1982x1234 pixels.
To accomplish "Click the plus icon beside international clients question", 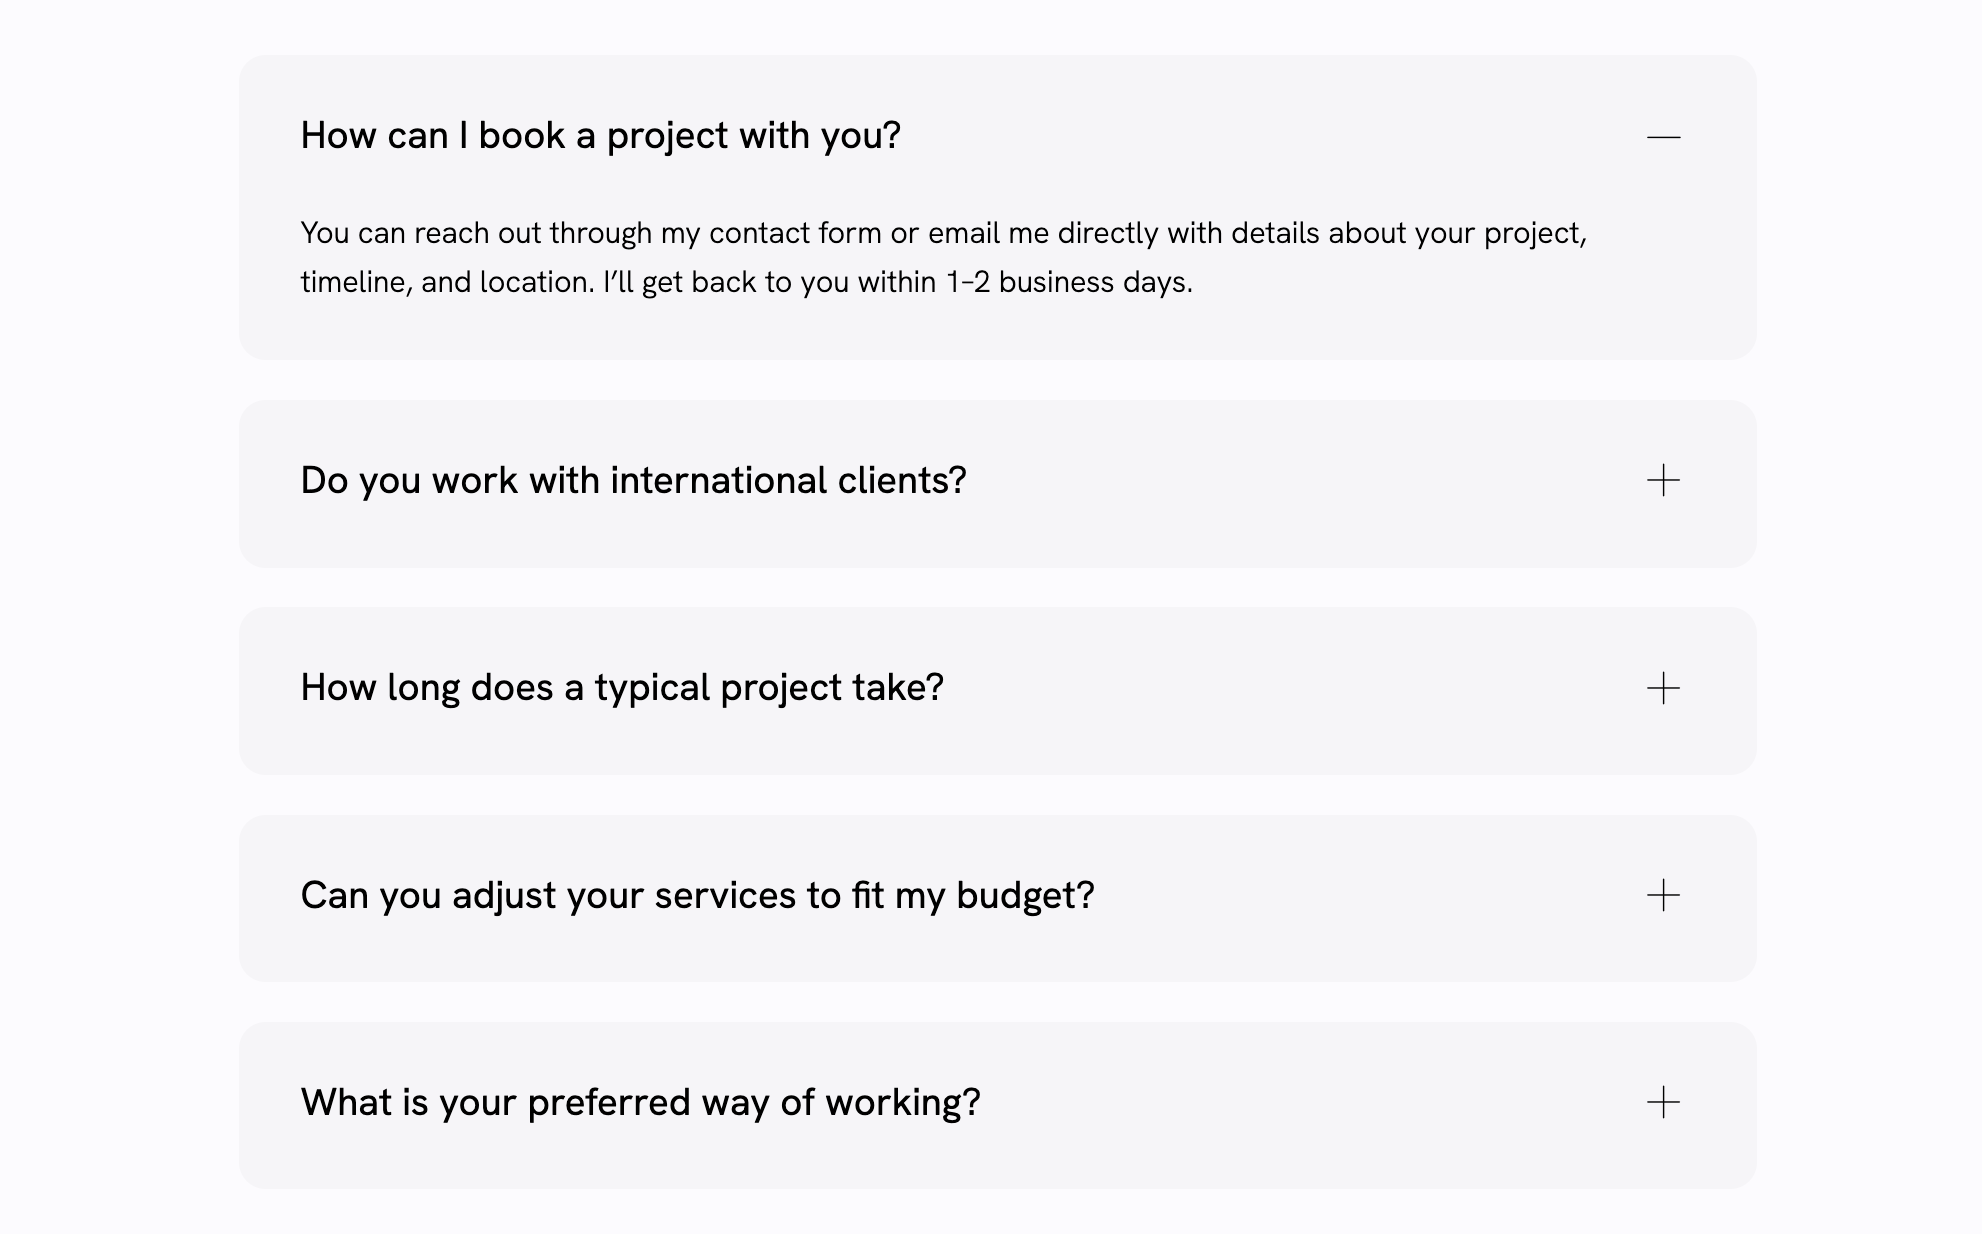I will [x=1662, y=482].
